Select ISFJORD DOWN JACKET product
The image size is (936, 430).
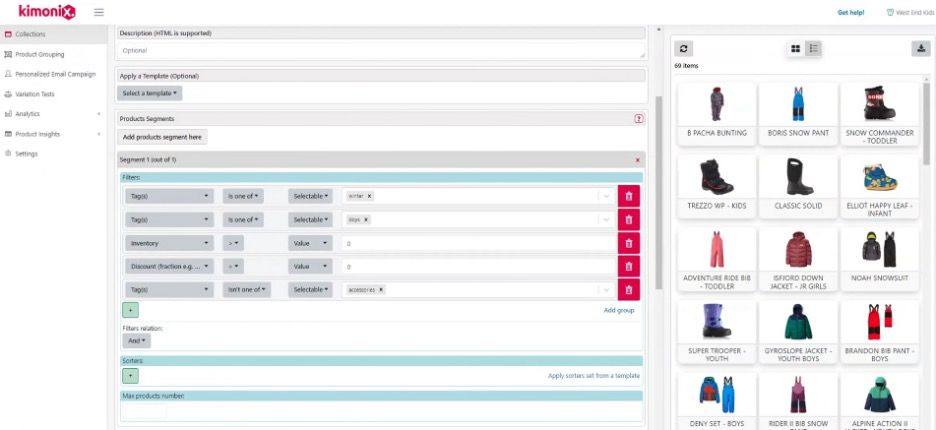(798, 259)
